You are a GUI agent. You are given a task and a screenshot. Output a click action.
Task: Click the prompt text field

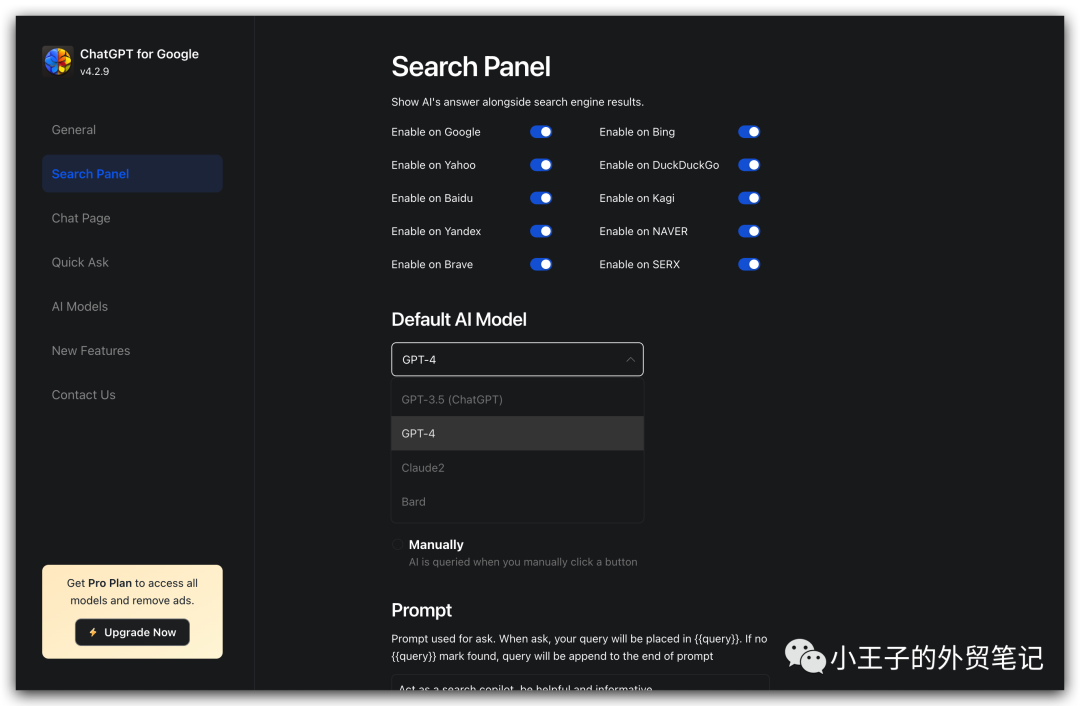pyautogui.click(x=580, y=683)
